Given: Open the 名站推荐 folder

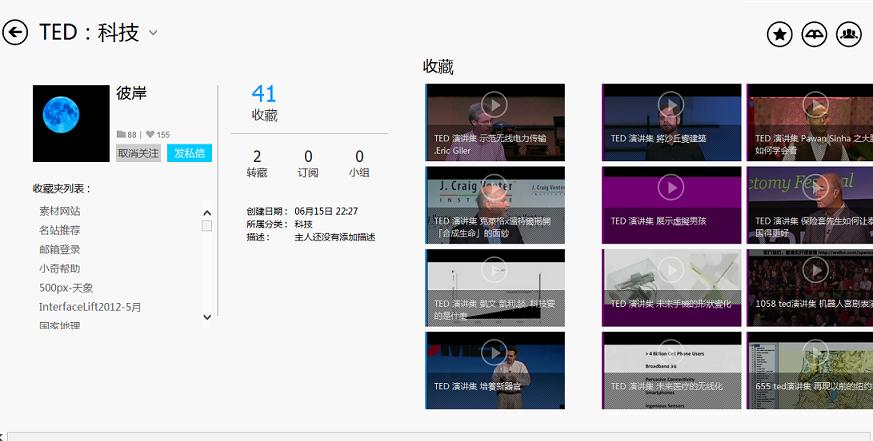Looking at the screenshot, I should click(x=60, y=230).
